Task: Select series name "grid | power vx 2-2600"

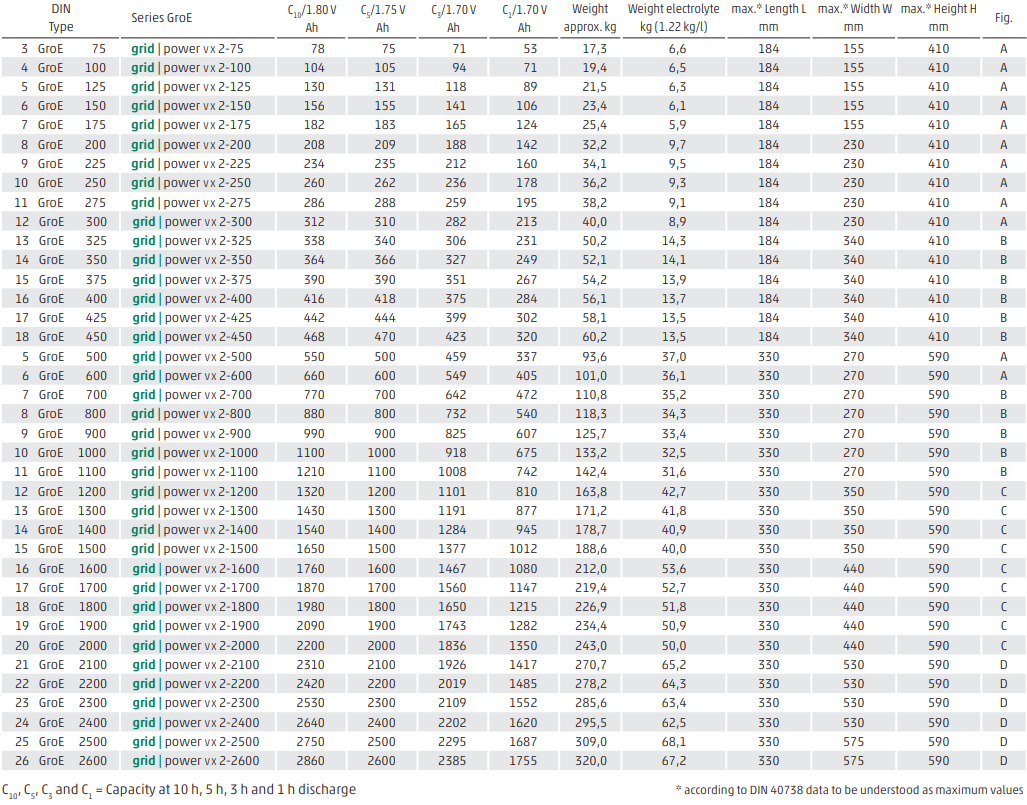Action: pyautogui.click(x=196, y=761)
